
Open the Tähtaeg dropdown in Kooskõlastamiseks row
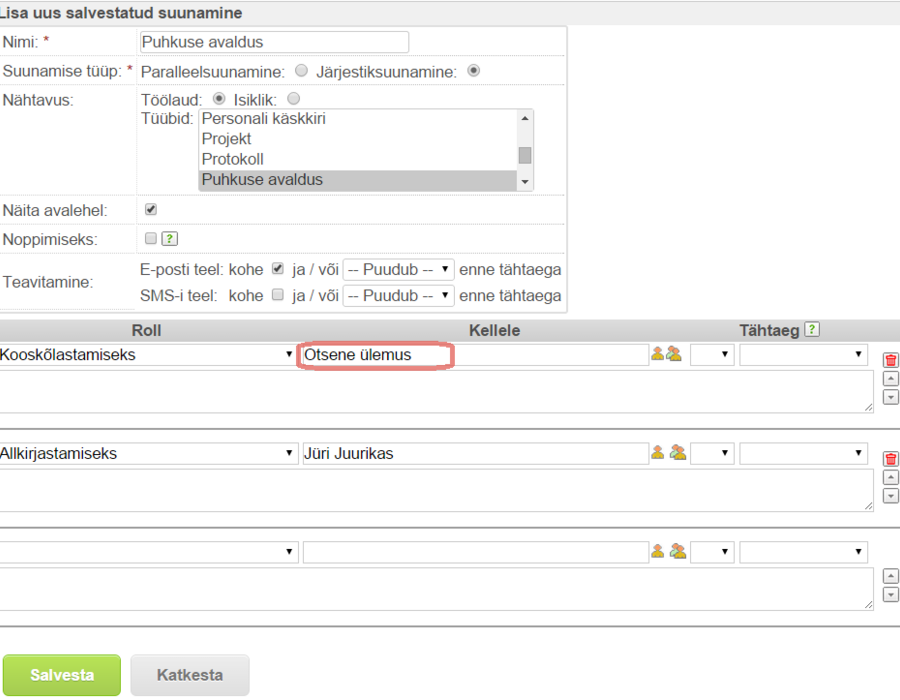[x=803, y=355]
